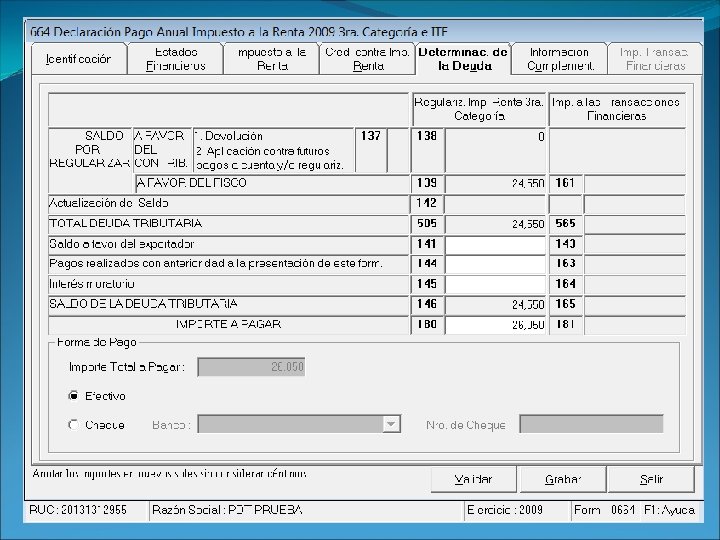Open the Identificación tab
This screenshot has width=720, height=540.
click(x=79, y=59)
